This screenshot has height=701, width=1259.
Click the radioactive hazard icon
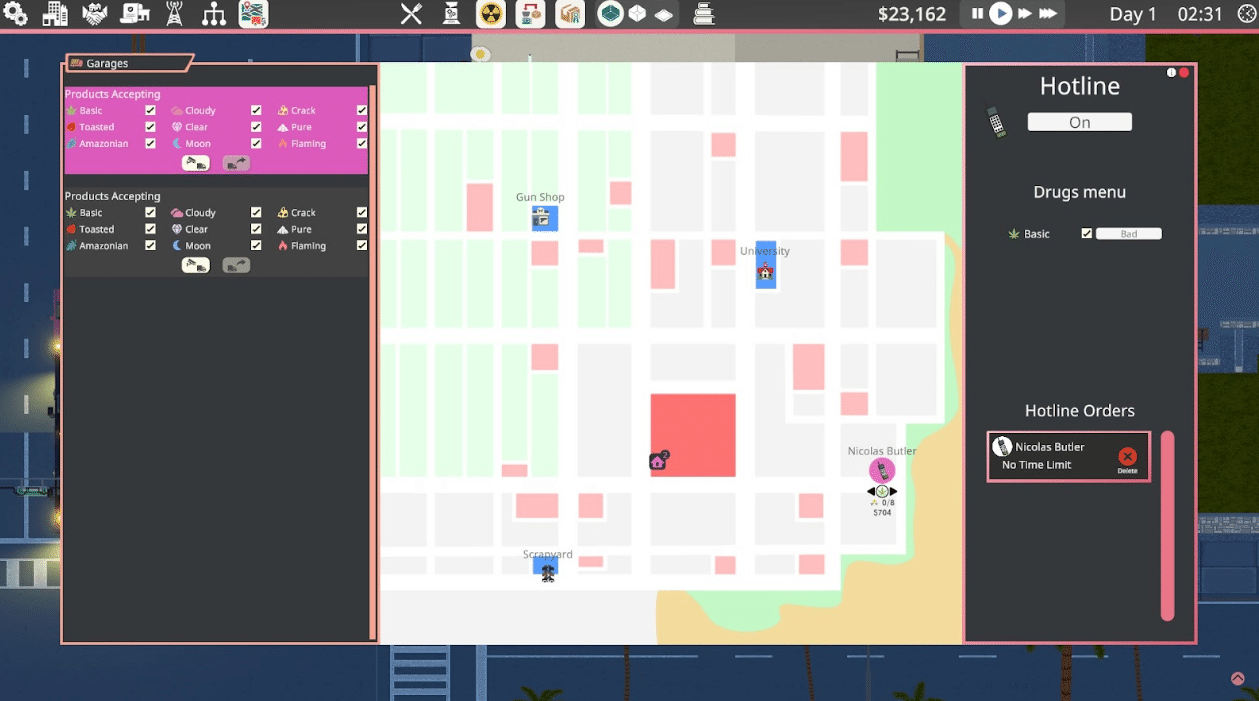pos(490,14)
